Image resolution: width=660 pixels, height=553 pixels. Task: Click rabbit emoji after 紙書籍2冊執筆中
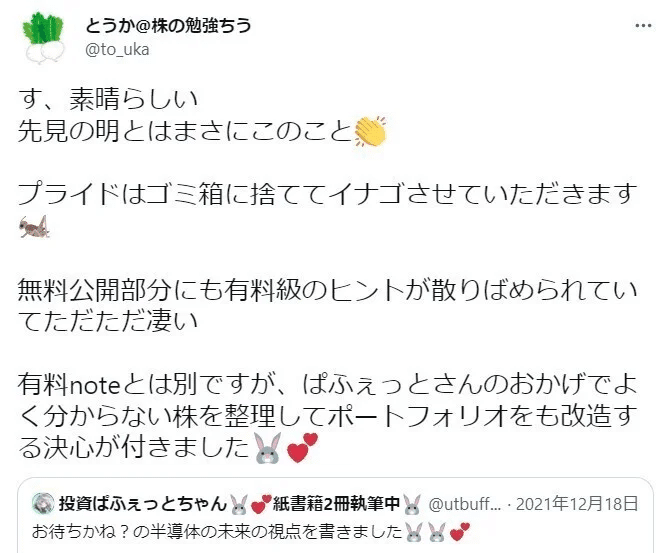(412, 505)
